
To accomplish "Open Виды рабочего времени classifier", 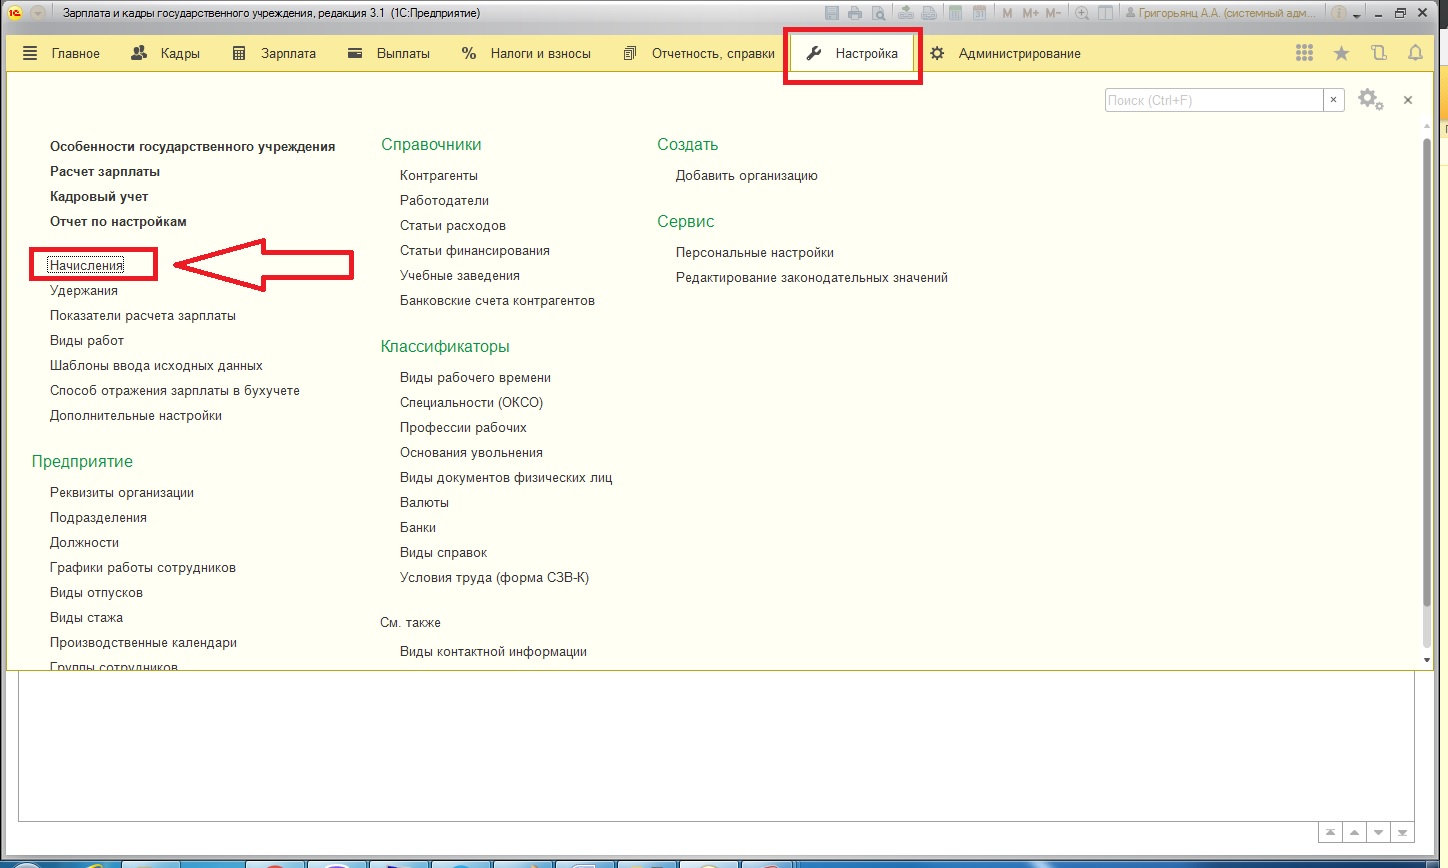I will 475,377.
